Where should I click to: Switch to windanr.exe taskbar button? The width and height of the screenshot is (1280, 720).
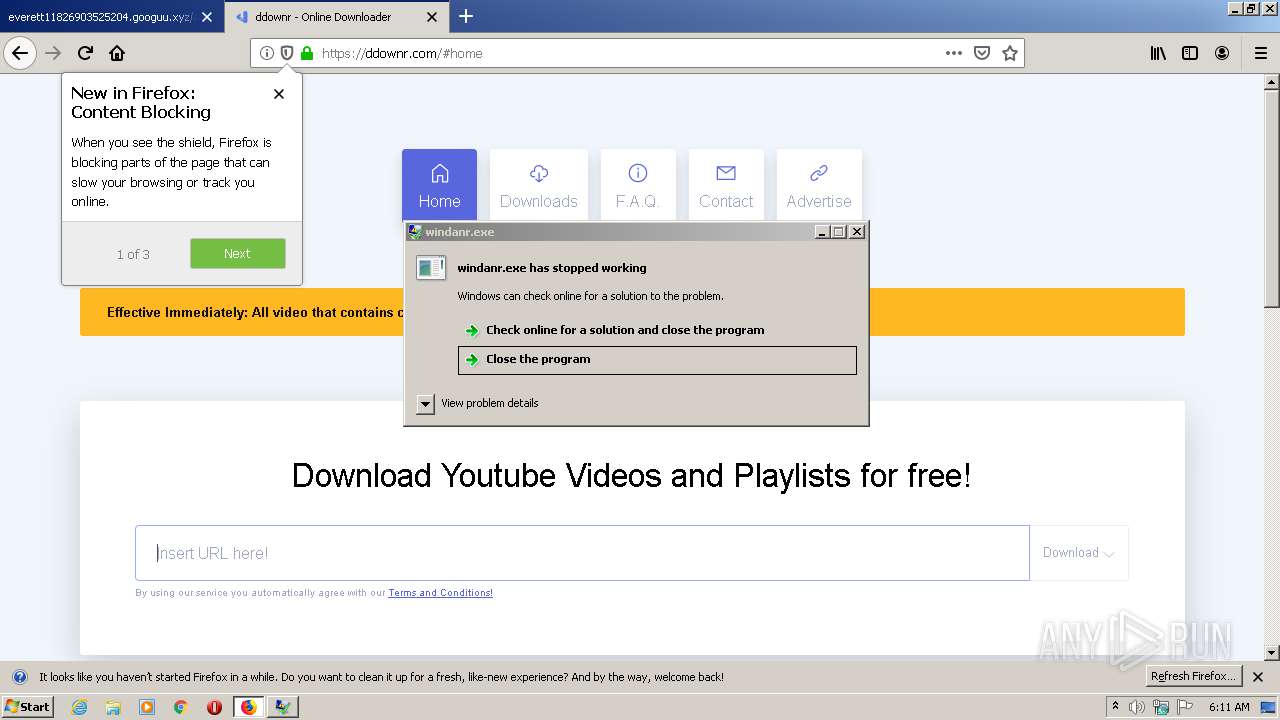(283, 707)
